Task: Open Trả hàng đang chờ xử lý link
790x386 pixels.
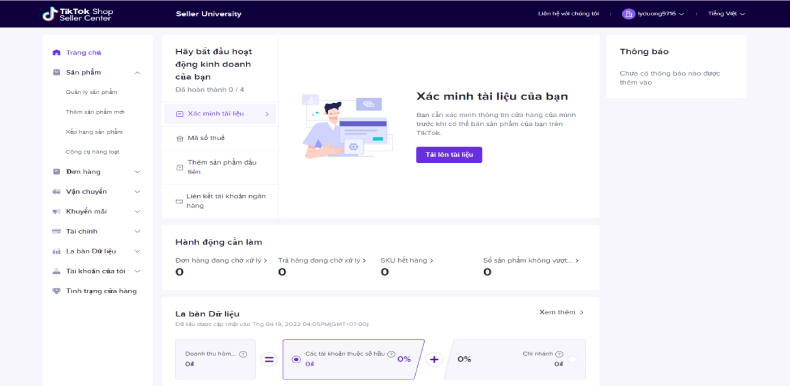Action: (x=322, y=261)
